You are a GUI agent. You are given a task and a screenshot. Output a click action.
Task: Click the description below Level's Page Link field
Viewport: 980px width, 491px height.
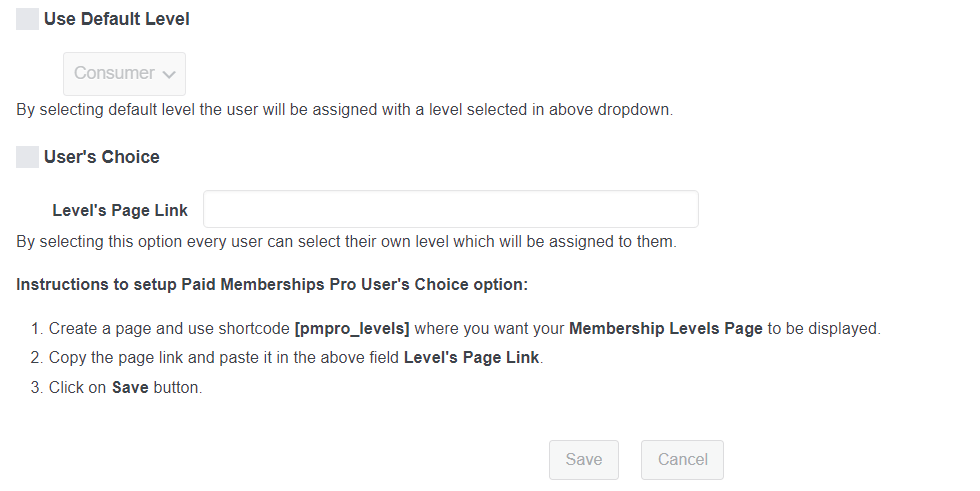346,242
